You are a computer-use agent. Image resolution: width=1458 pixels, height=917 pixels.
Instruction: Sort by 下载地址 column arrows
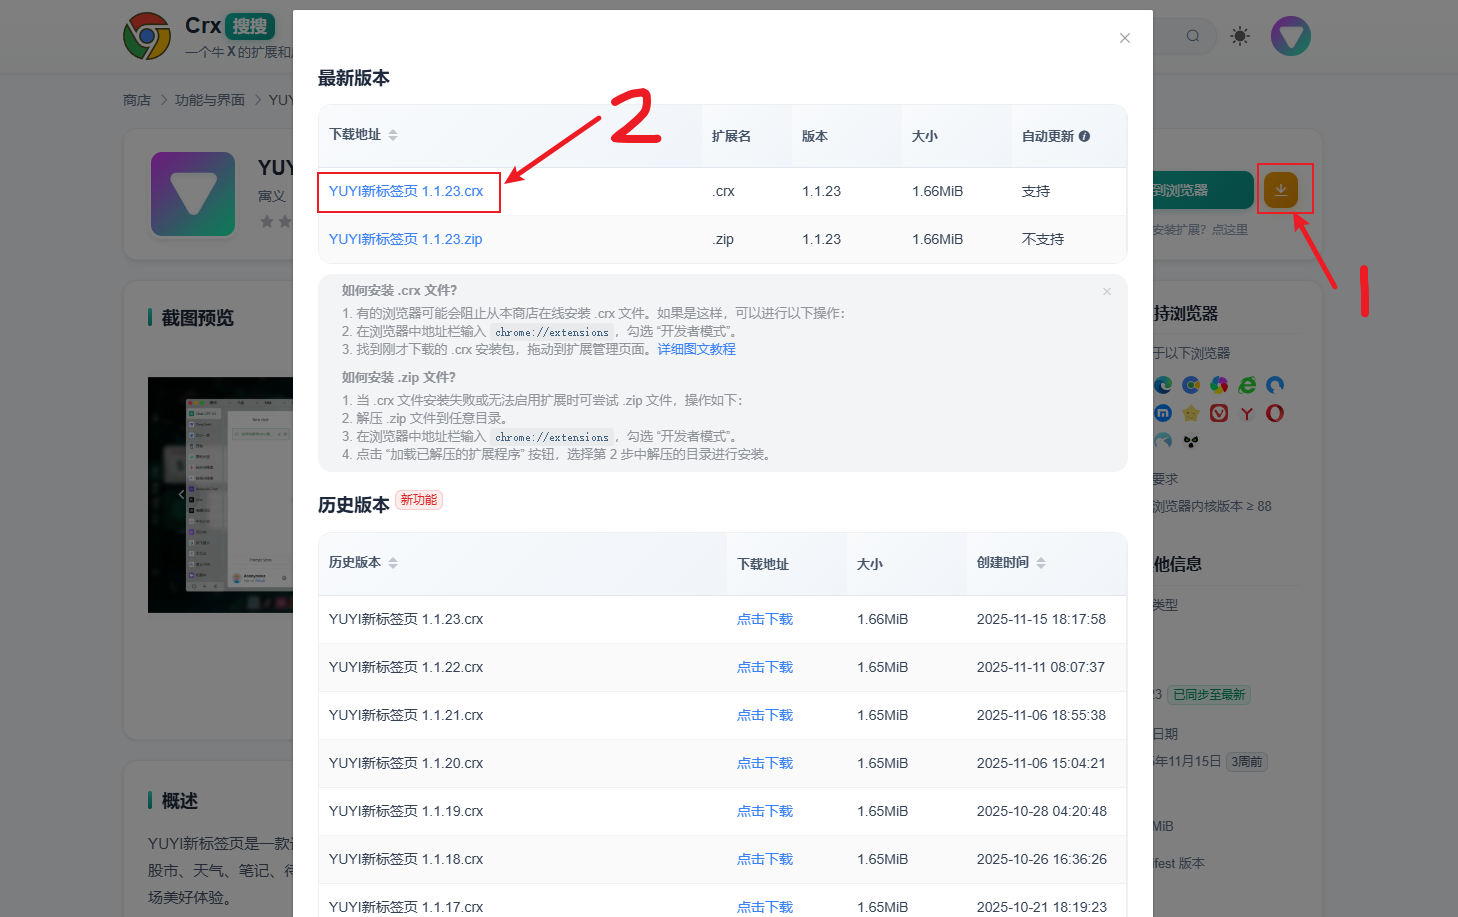pos(393,135)
